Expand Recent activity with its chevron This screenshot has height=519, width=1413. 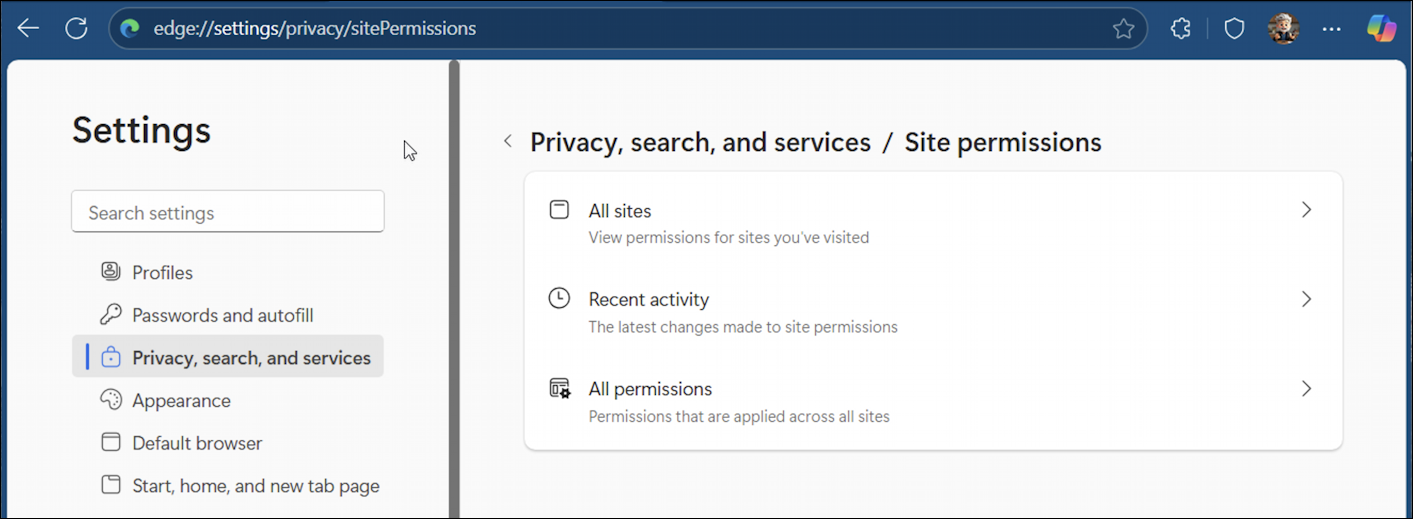(x=1306, y=299)
